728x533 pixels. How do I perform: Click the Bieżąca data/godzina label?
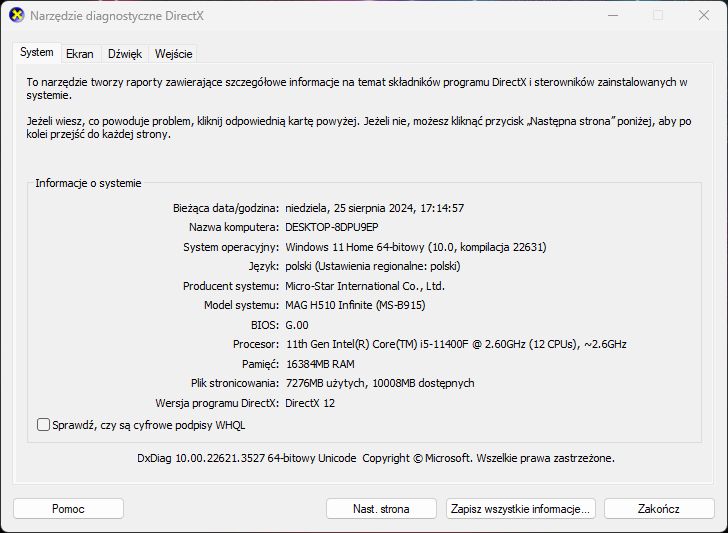click(226, 208)
